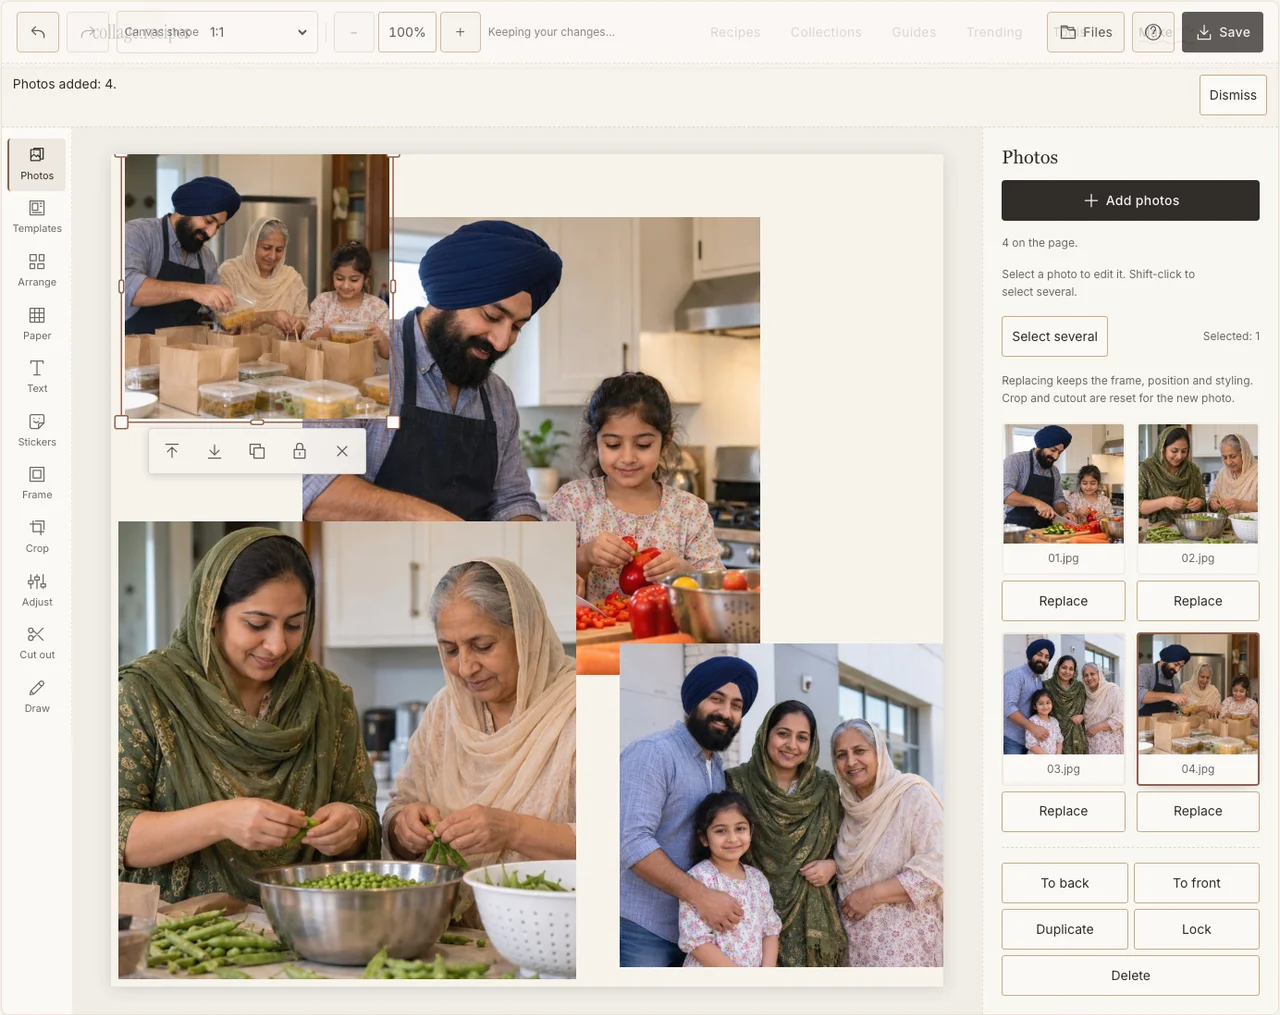Select the 04.jpg thumbnail
The height and width of the screenshot is (1015, 1280).
pos(1198,709)
